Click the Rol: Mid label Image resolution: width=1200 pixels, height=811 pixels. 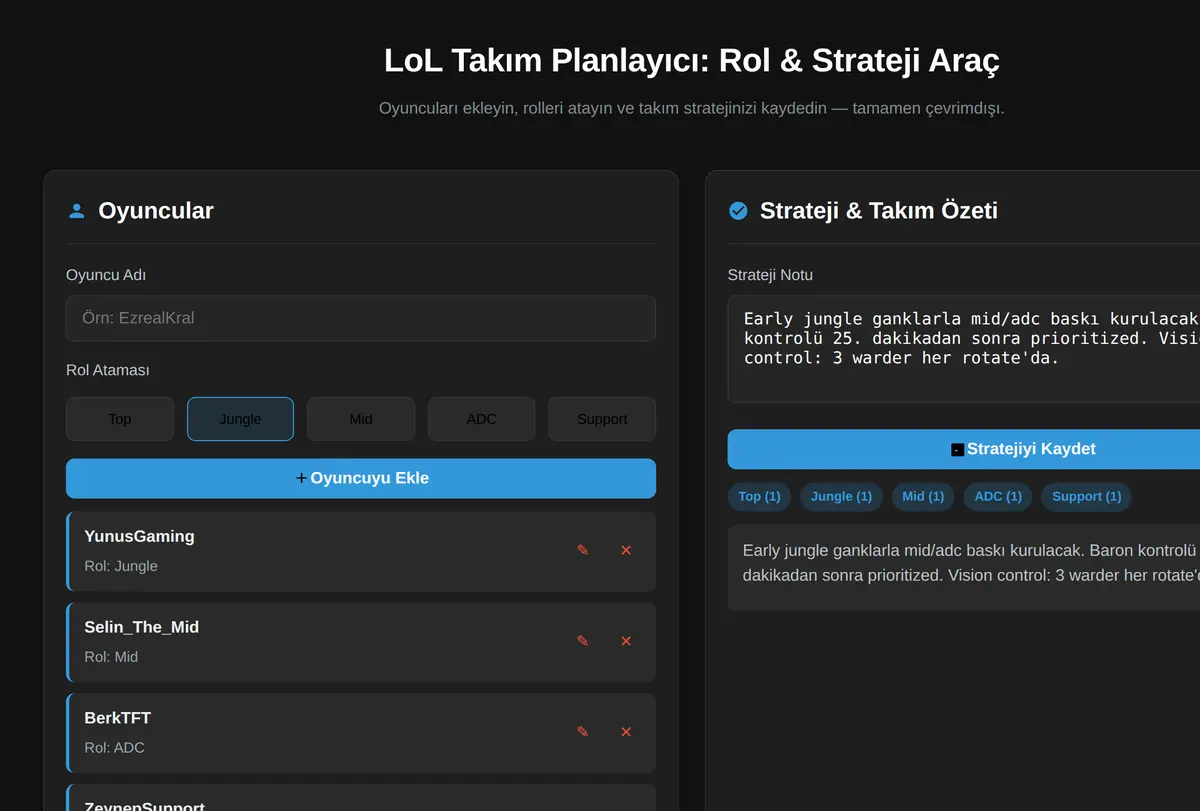click(x=111, y=657)
